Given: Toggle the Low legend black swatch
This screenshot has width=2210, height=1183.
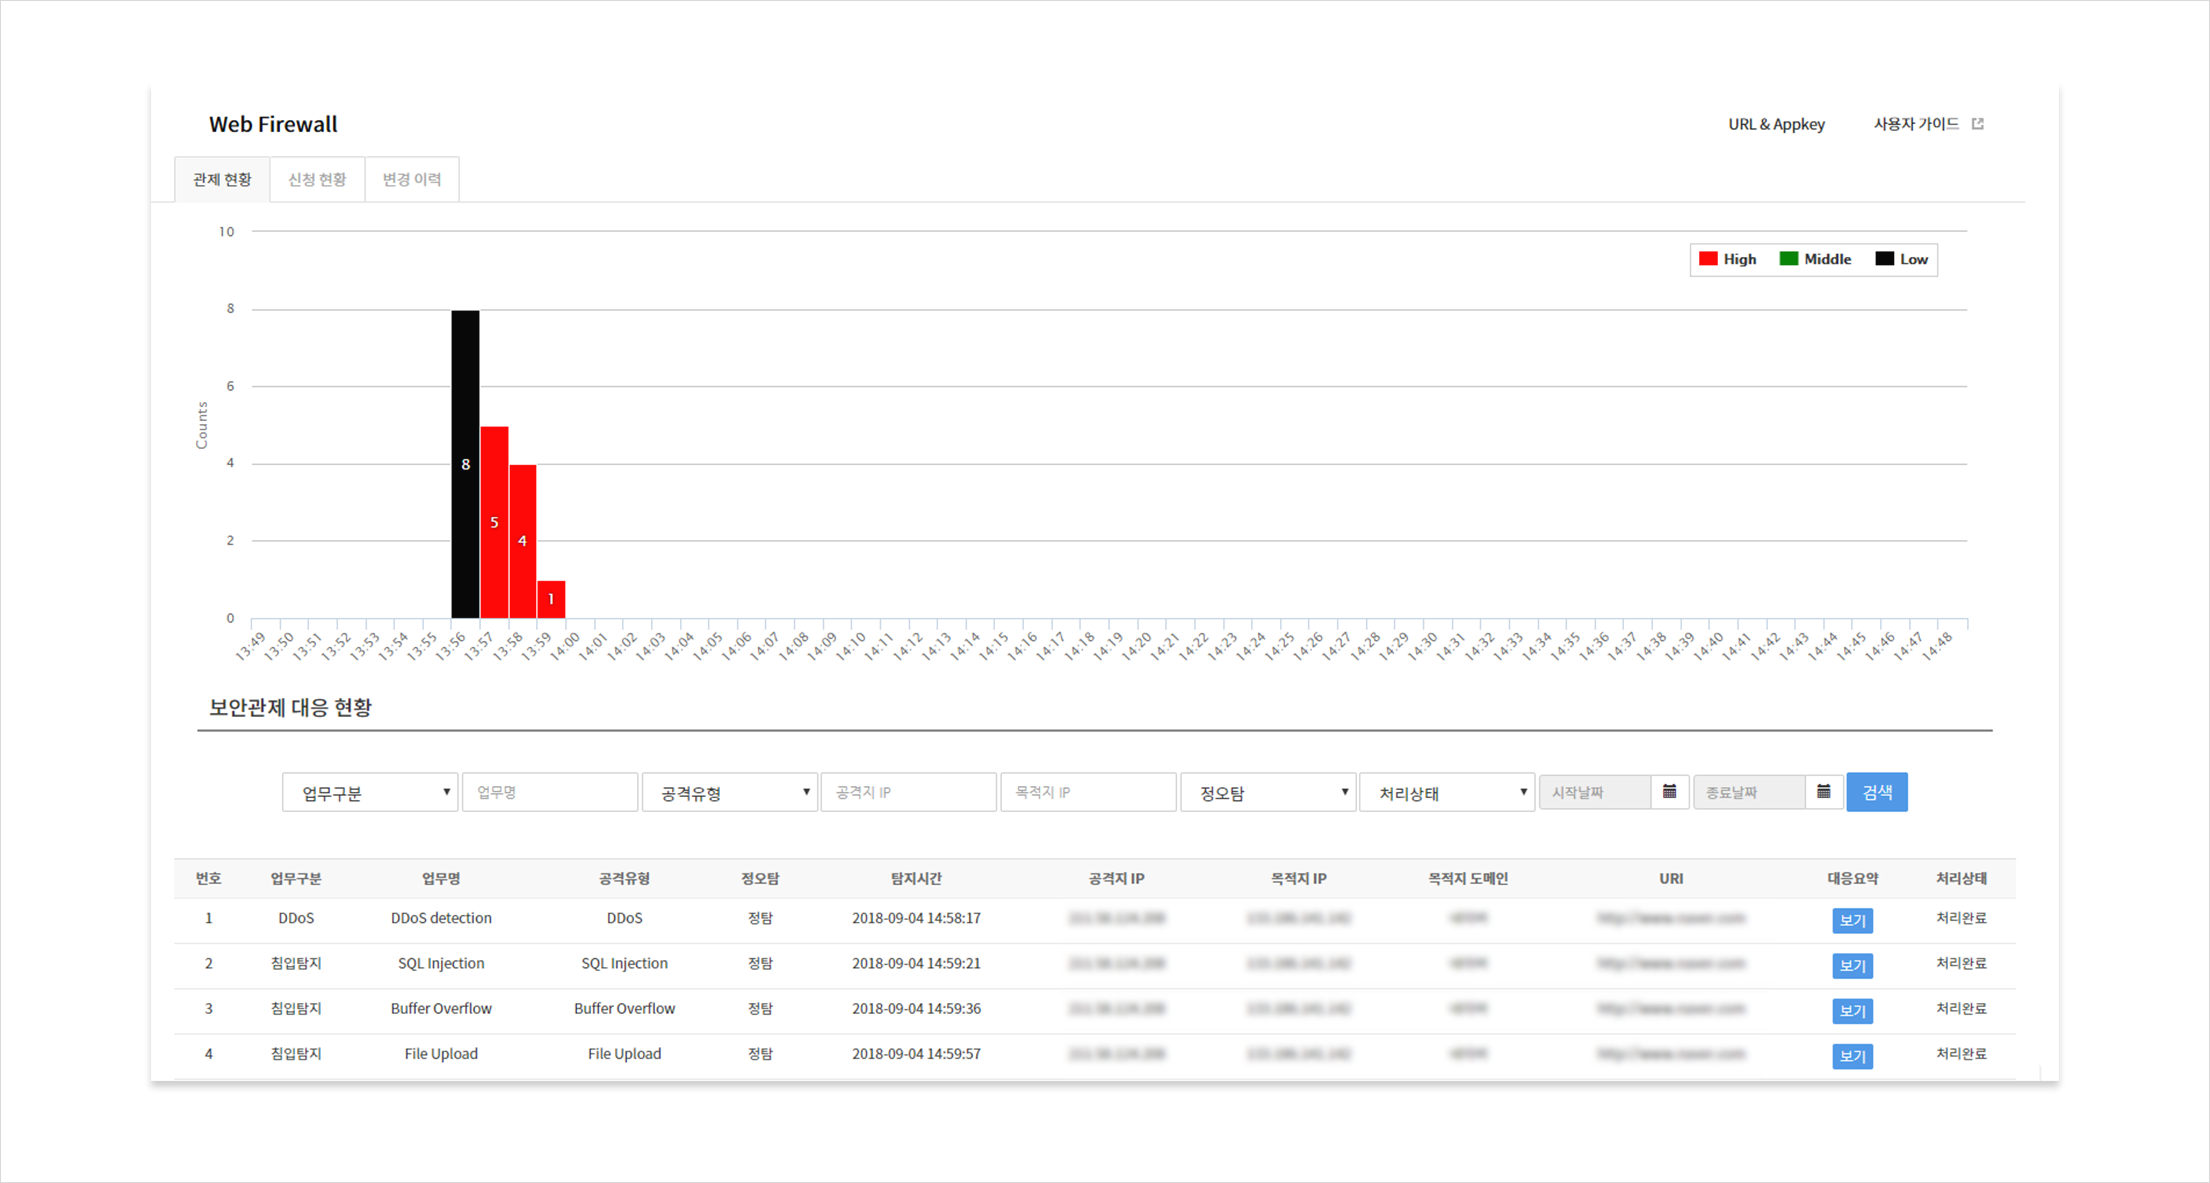Looking at the screenshot, I should point(1884,259).
